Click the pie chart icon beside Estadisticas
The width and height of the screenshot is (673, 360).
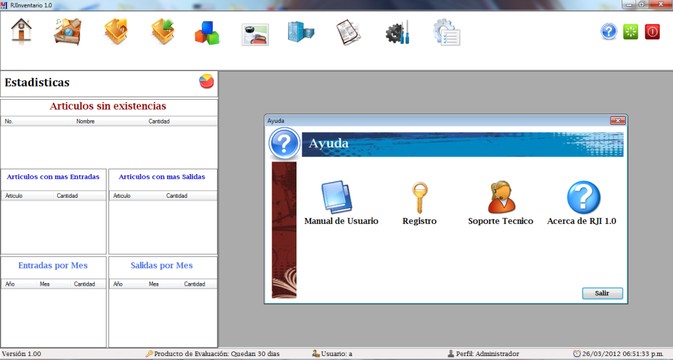point(206,81)
